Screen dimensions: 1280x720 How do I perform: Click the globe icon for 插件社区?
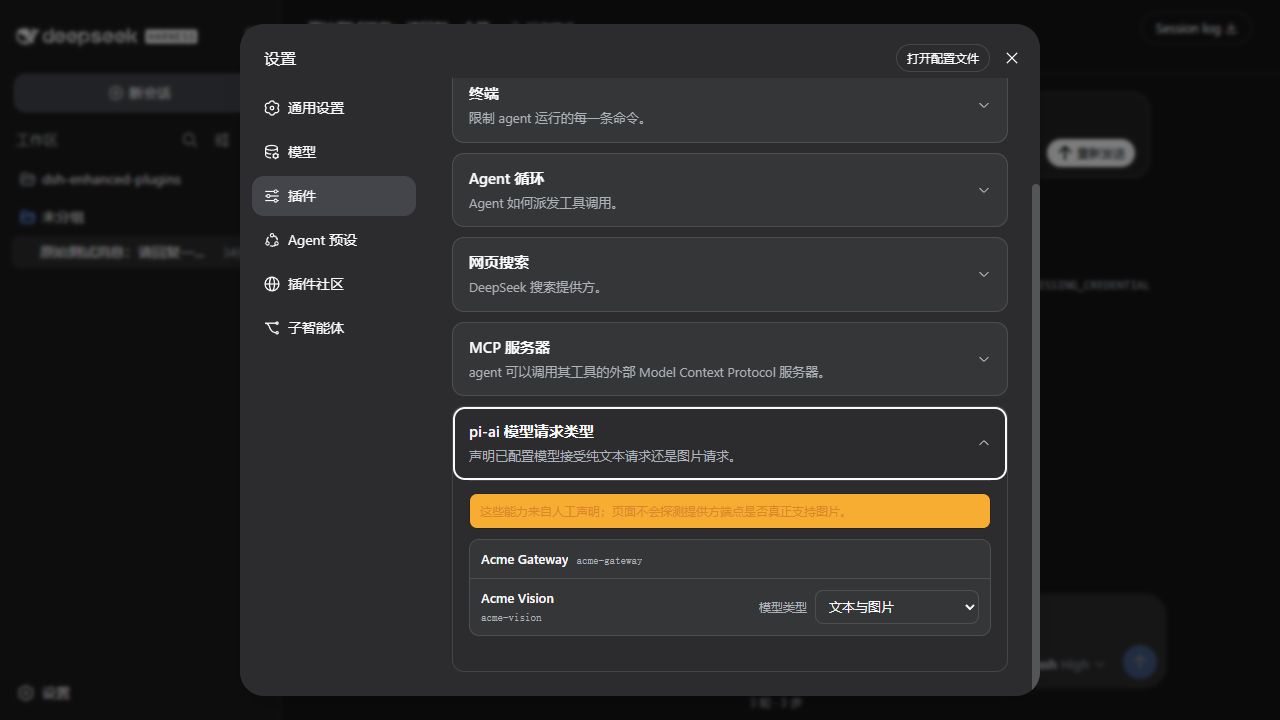[x=272, y=284]
